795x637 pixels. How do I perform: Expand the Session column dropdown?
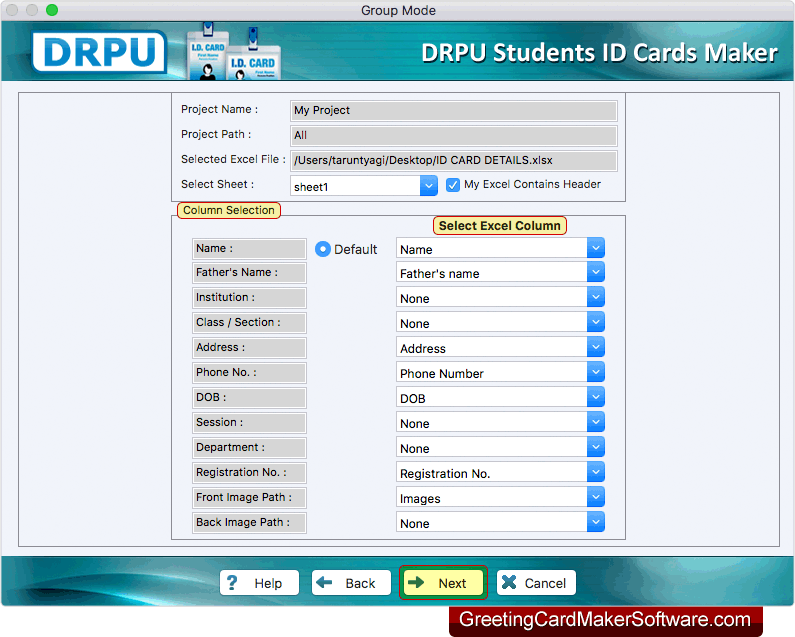click(596, 422)
